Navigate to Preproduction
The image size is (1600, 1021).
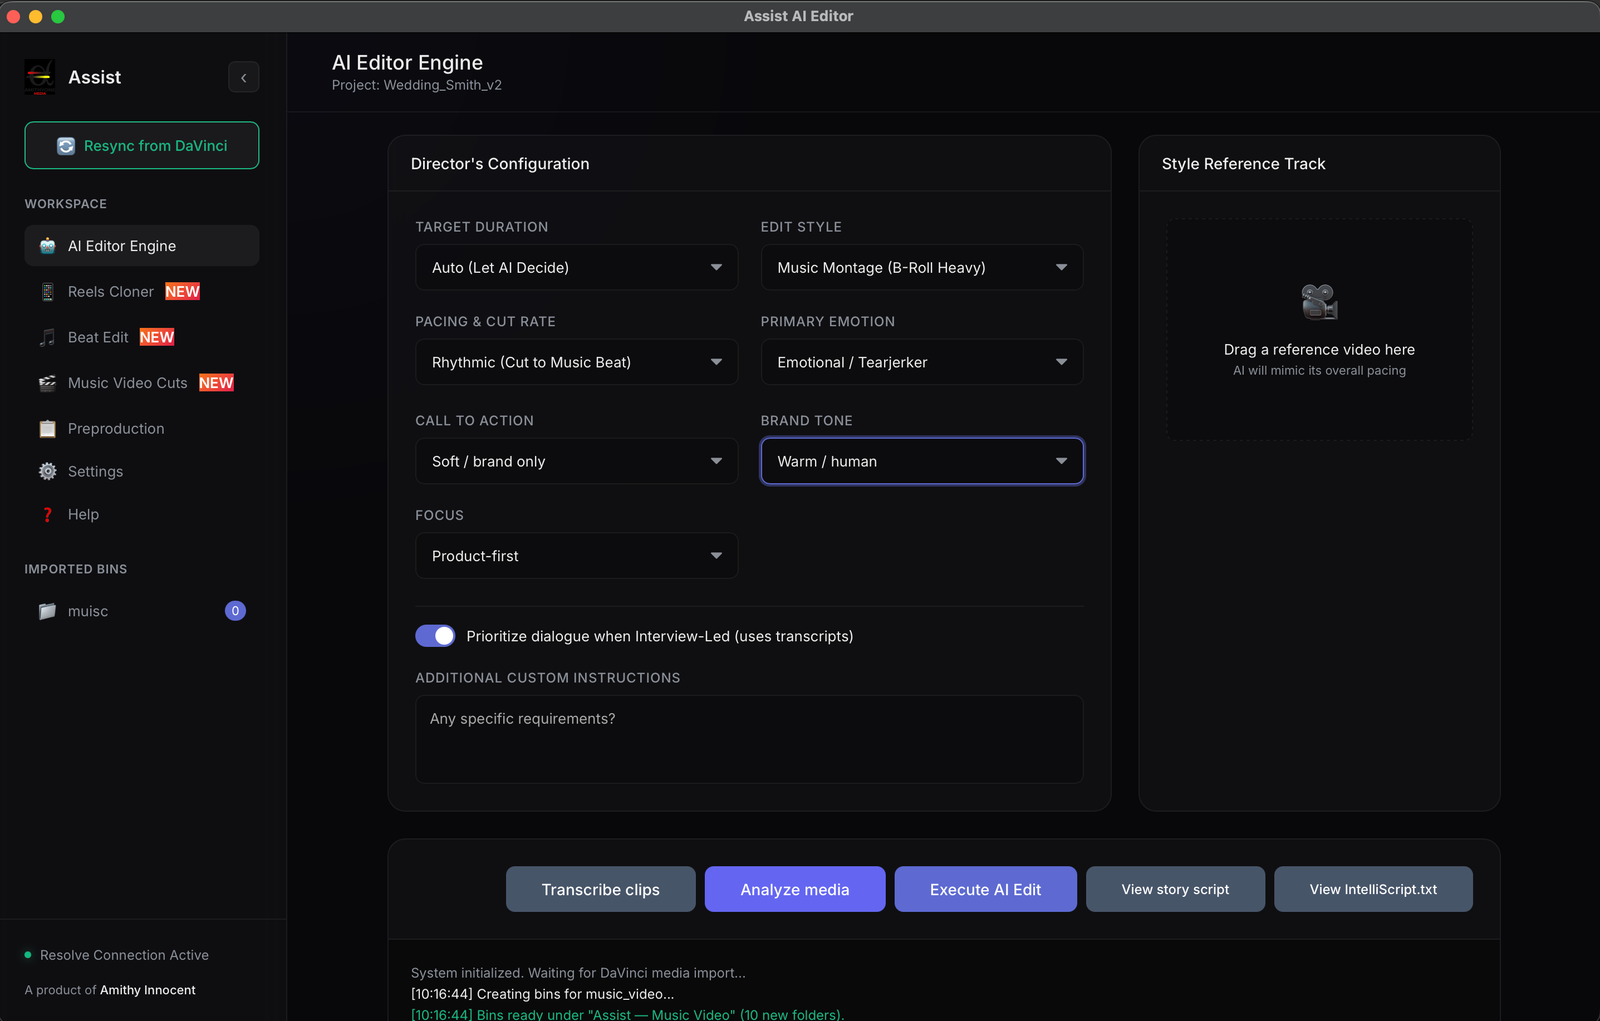141,429
